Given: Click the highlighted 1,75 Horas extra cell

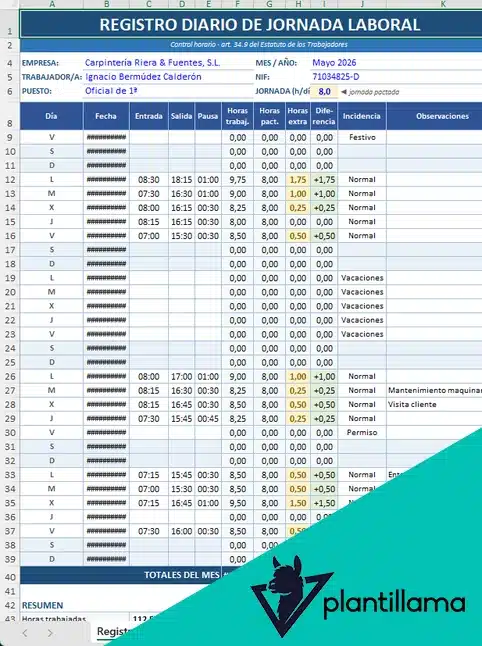Looking at the screenshot, I should [297, 180].
